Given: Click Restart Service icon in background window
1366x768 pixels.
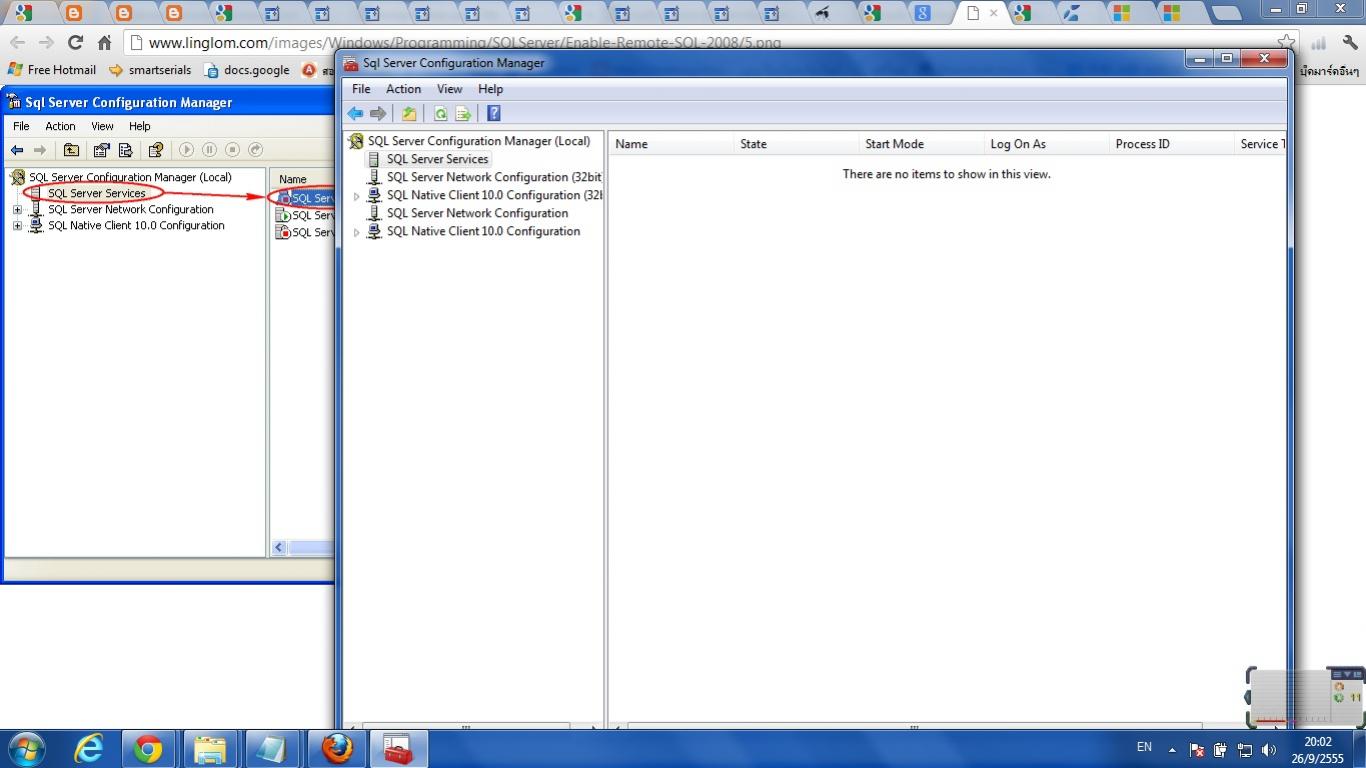Looking at the screenshot, I should point(255,150).
